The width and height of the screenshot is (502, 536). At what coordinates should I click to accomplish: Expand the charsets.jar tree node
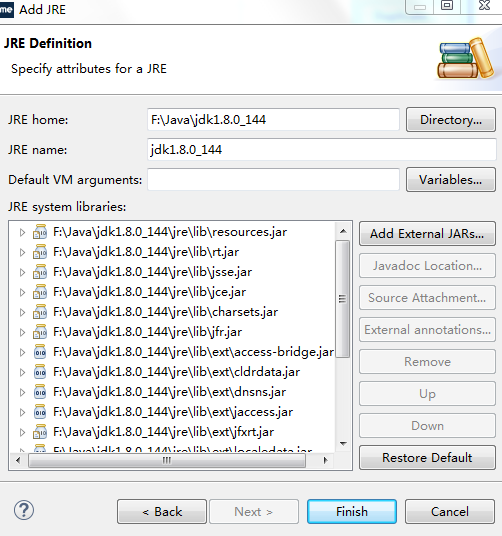(x=22, y=312)
